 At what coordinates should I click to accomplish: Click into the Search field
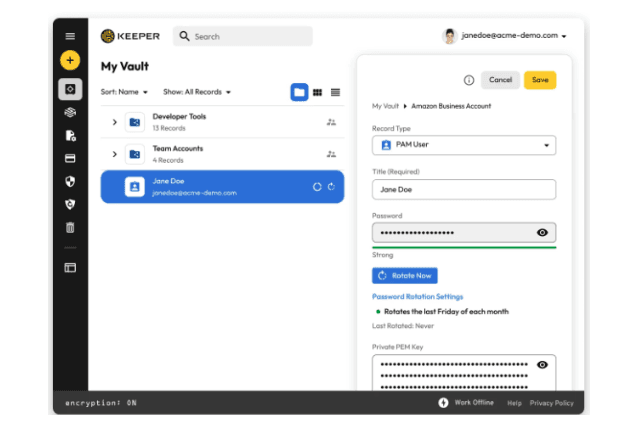(x=243, y=36)
